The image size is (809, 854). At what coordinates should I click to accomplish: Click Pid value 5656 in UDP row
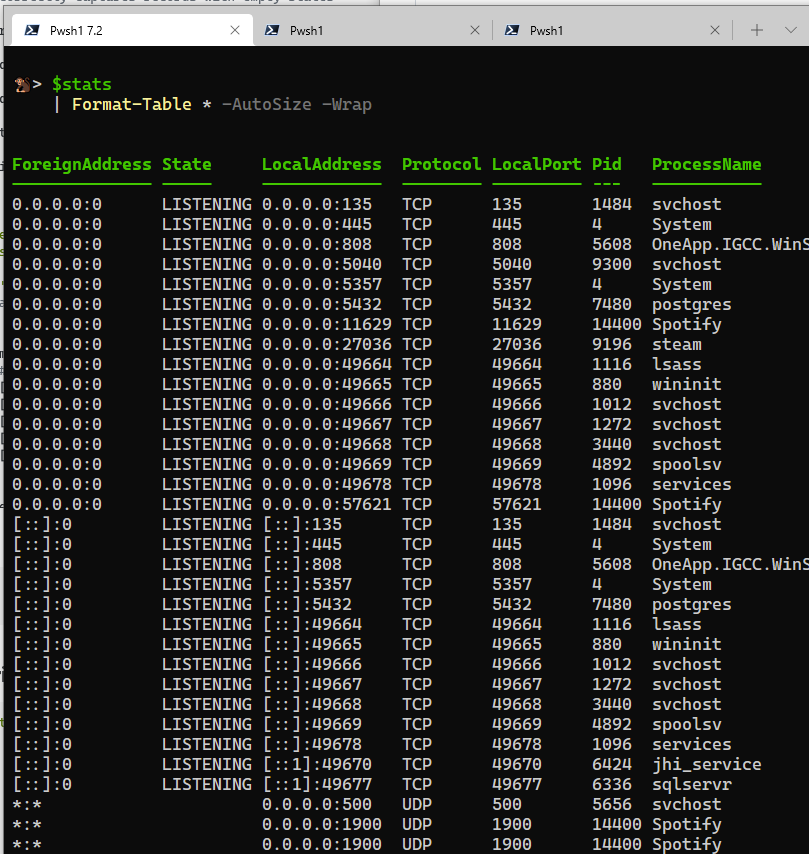pyautogui.click(x=612, y=804)
